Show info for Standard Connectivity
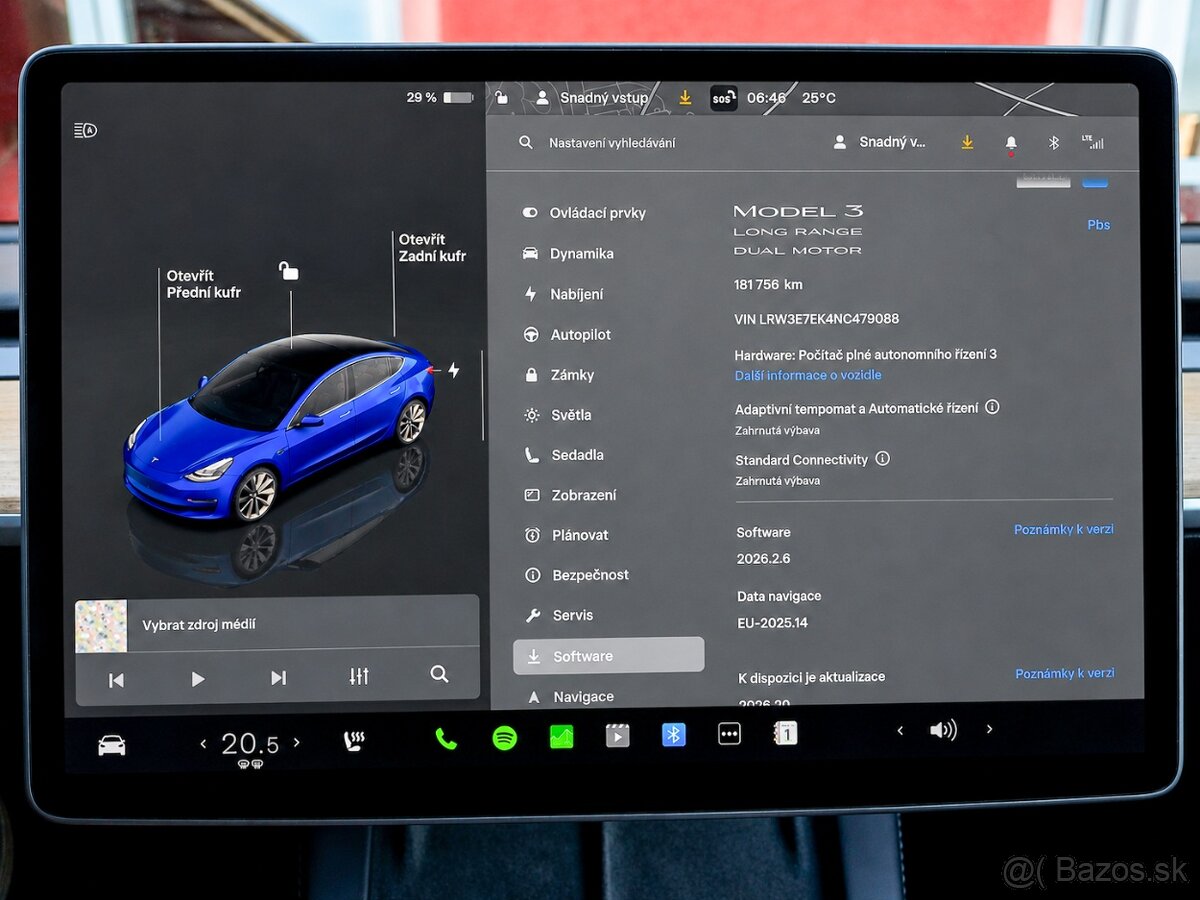Viewport: 1200px width, 900px height. pos(882,459)
